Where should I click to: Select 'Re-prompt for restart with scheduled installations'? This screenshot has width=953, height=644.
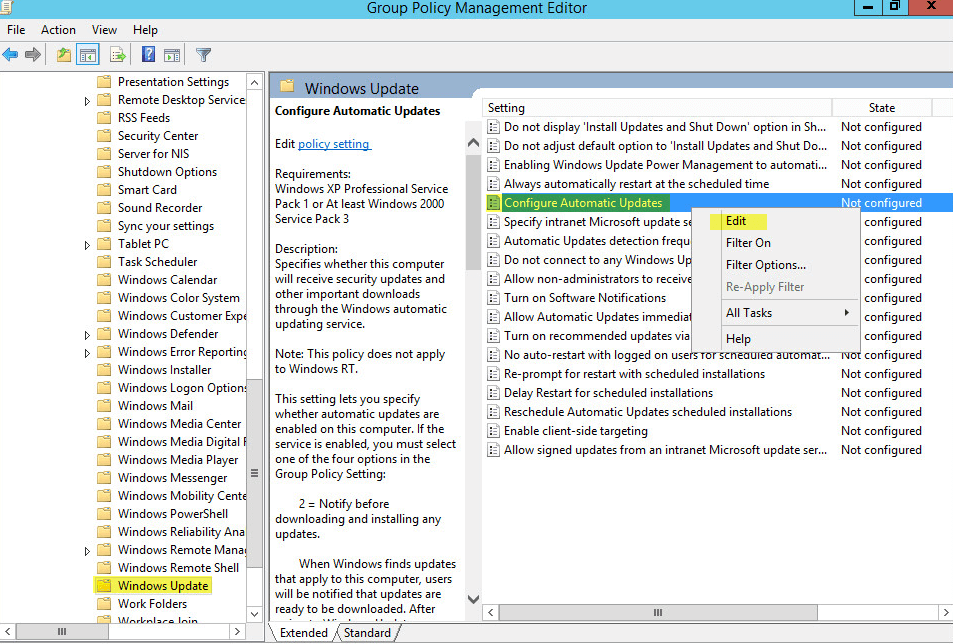point(634,374)
